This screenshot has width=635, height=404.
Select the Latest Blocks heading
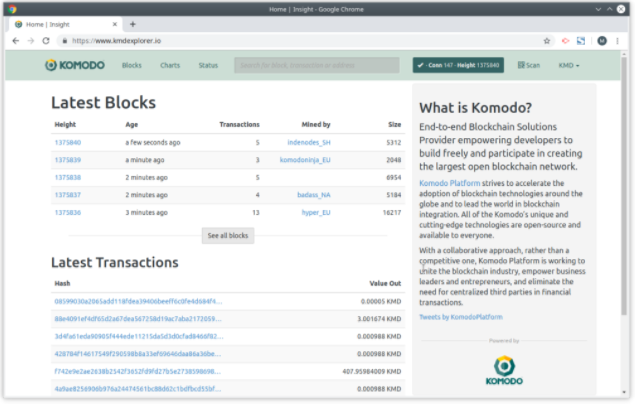tap(103, 103)
